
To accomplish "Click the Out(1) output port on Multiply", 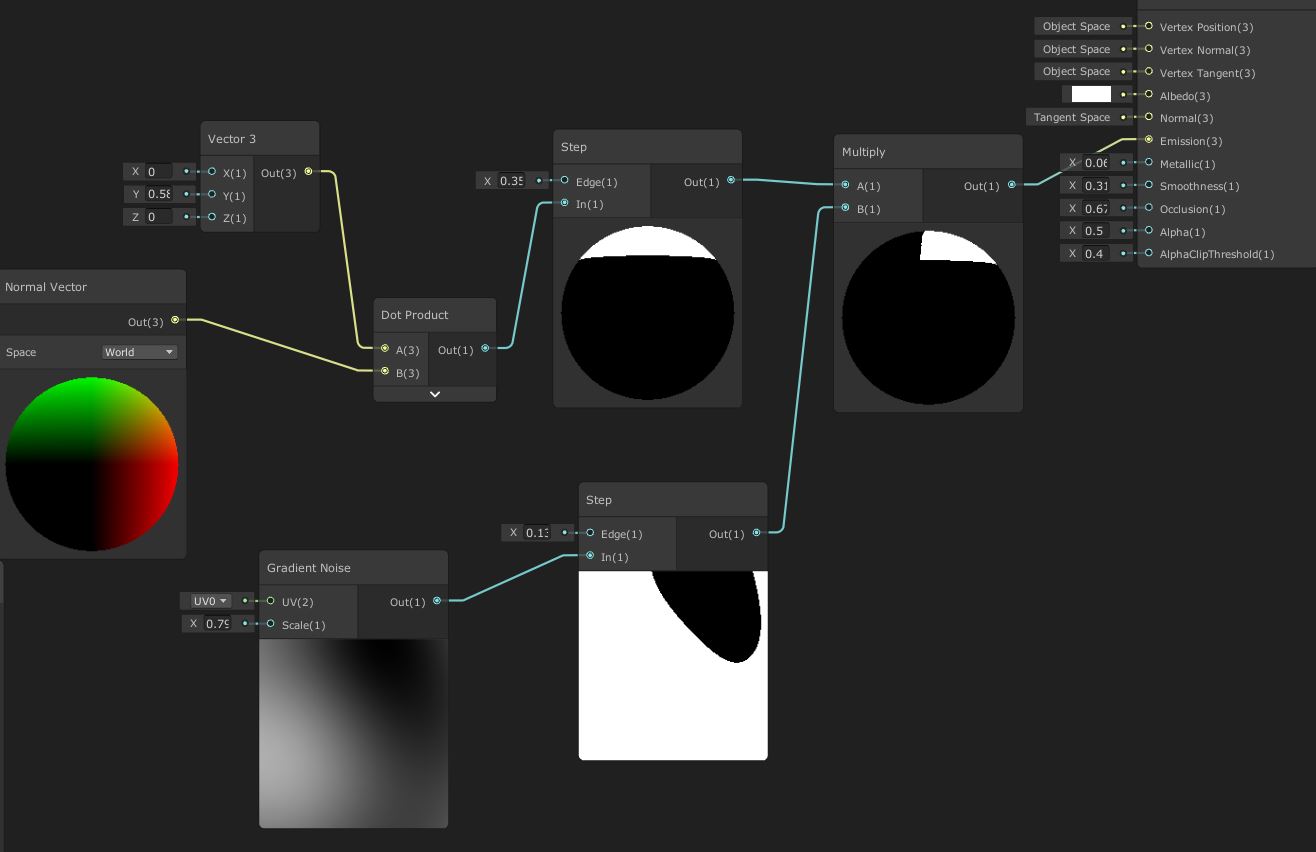I will coord(1012,185).
